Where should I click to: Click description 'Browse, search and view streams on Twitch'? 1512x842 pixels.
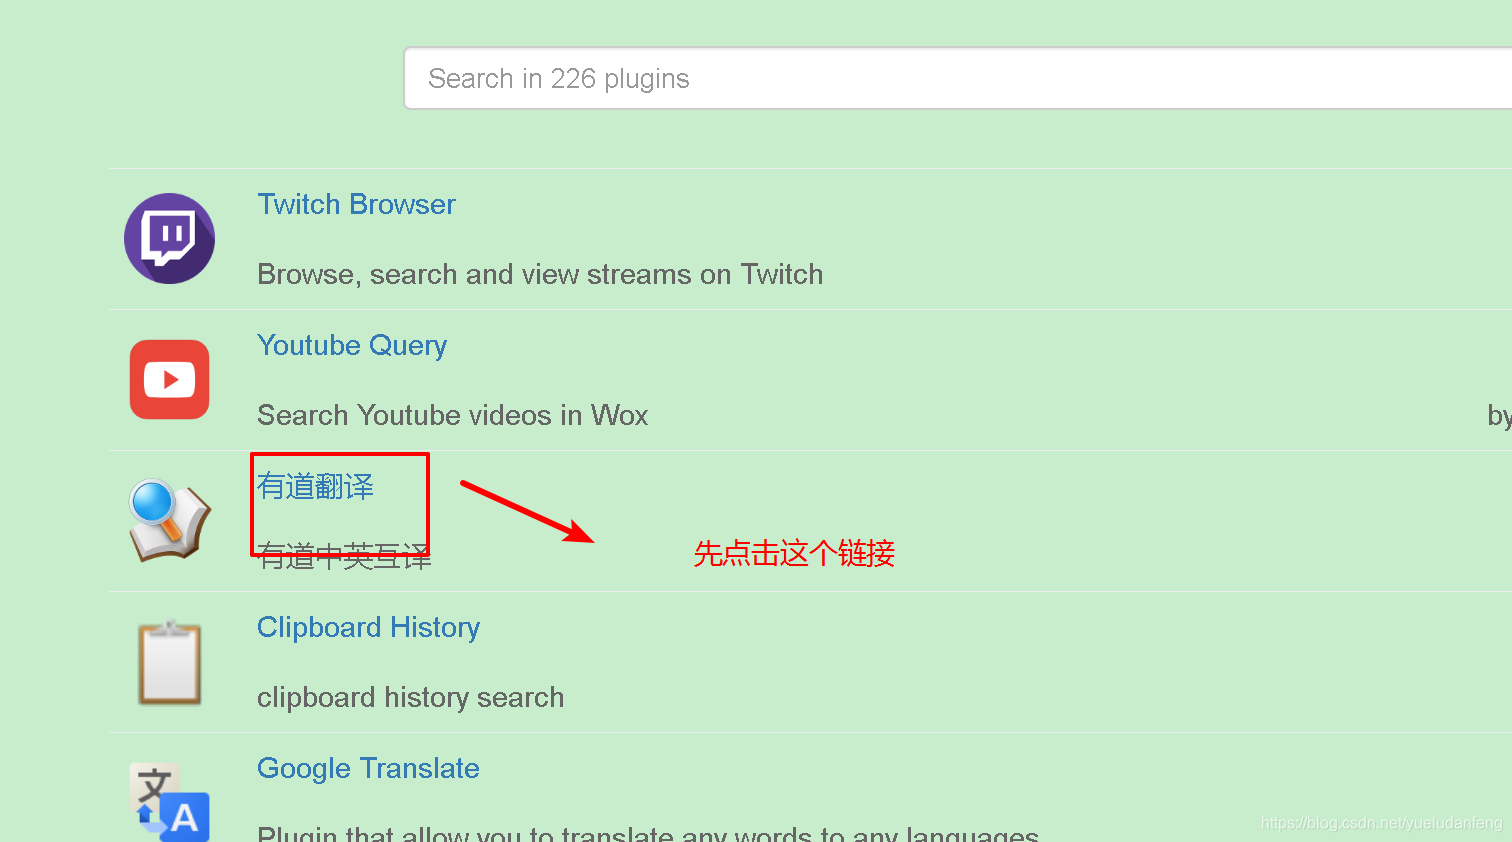tap(540, 274)
